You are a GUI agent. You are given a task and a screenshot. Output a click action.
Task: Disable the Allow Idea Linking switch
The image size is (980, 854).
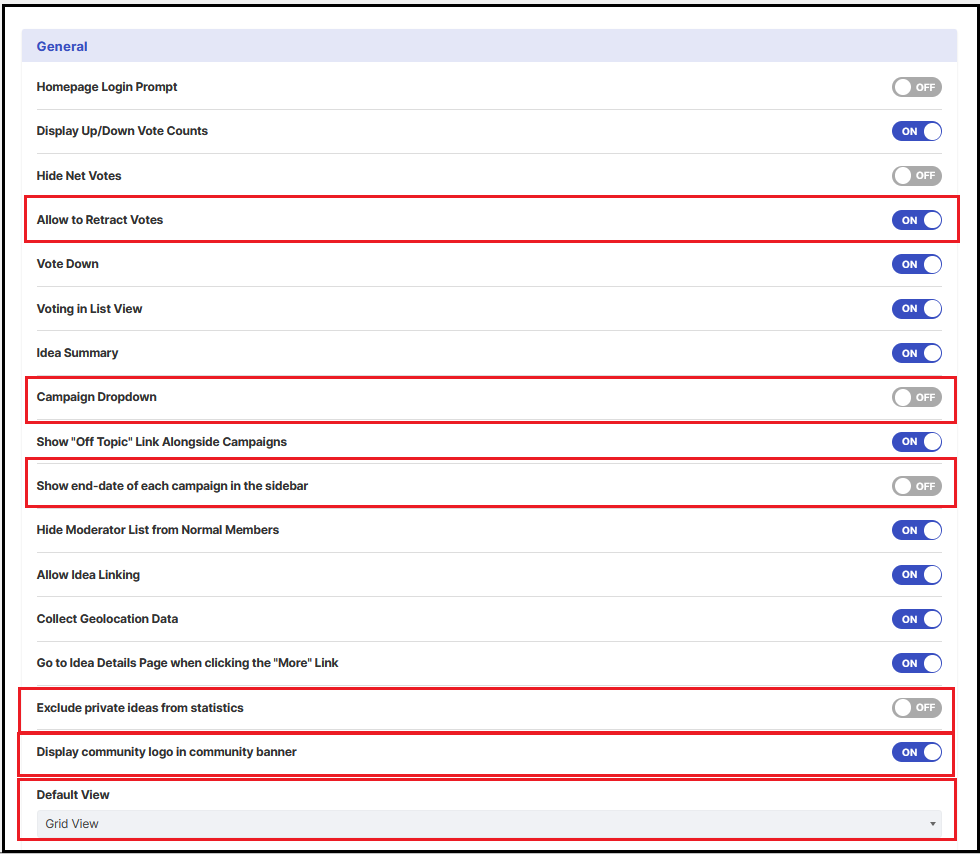(x=916, y=575)
